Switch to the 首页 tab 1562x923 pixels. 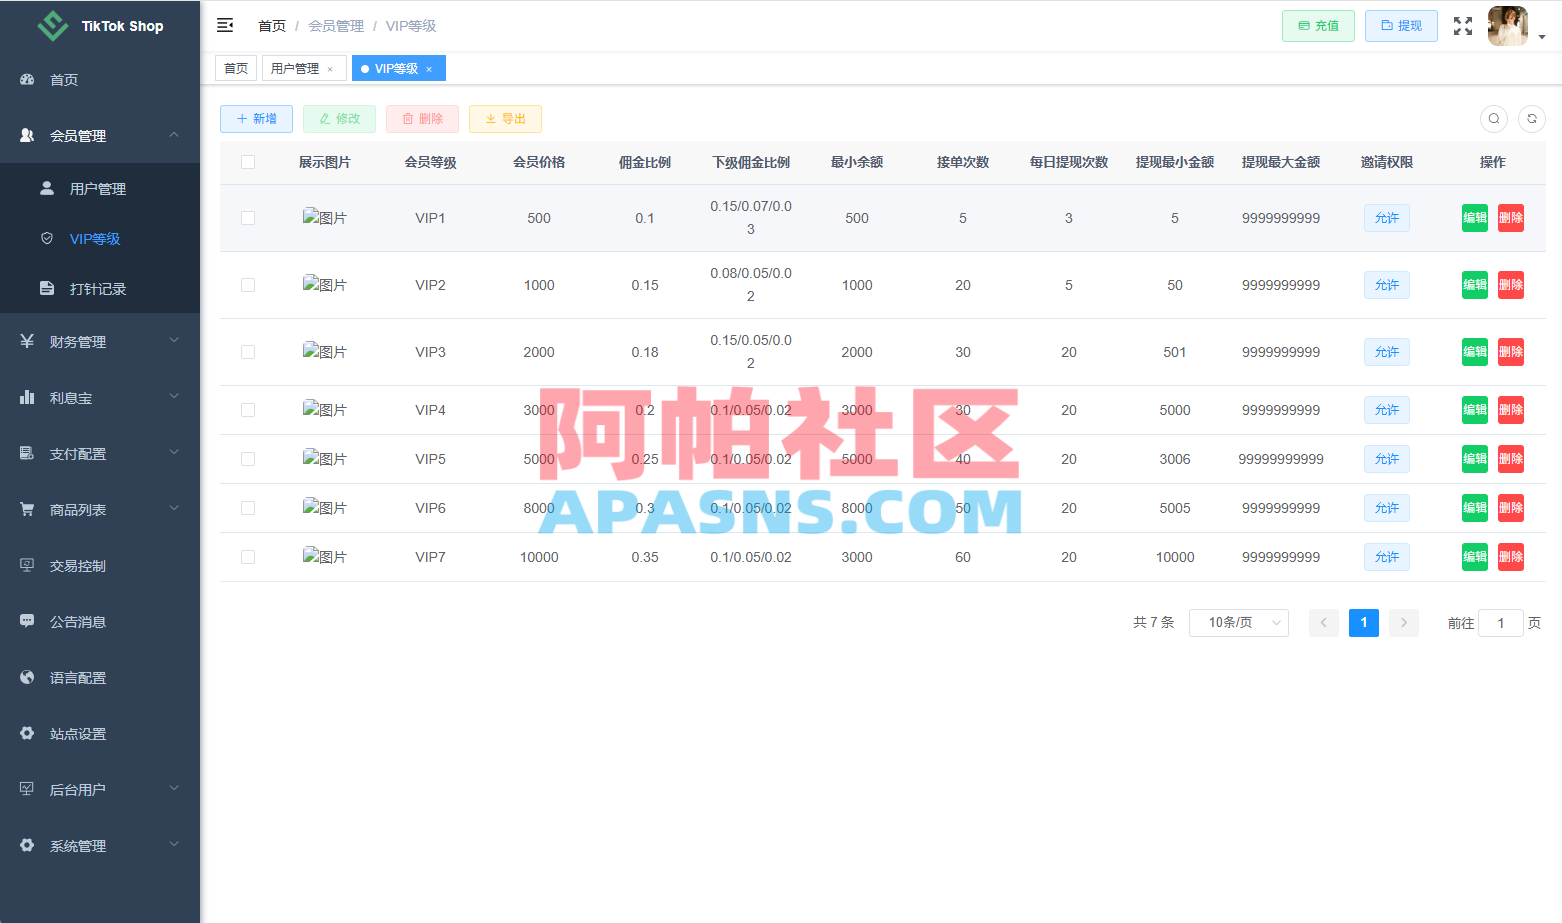tap(236, 69)
